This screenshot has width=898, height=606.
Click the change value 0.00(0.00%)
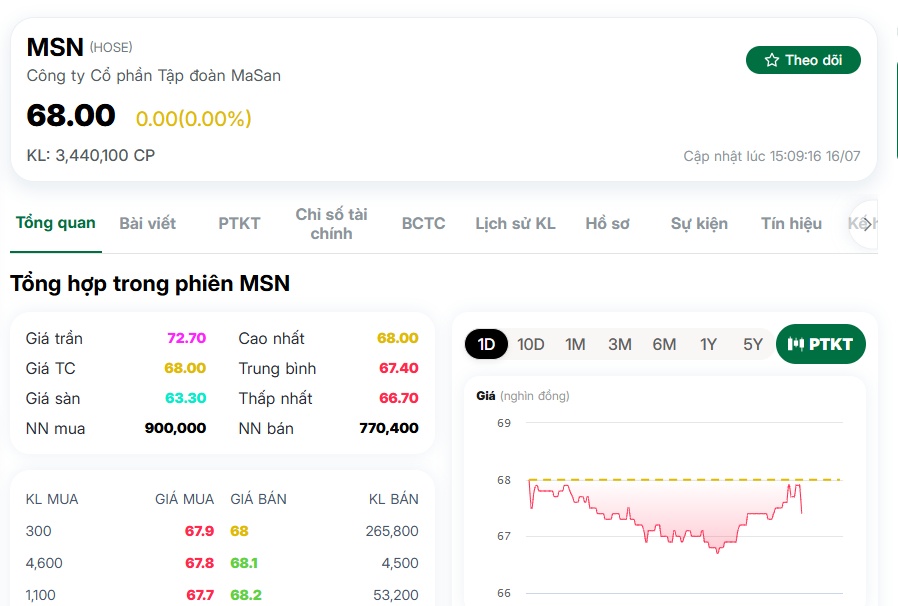(x=194, y=119)
